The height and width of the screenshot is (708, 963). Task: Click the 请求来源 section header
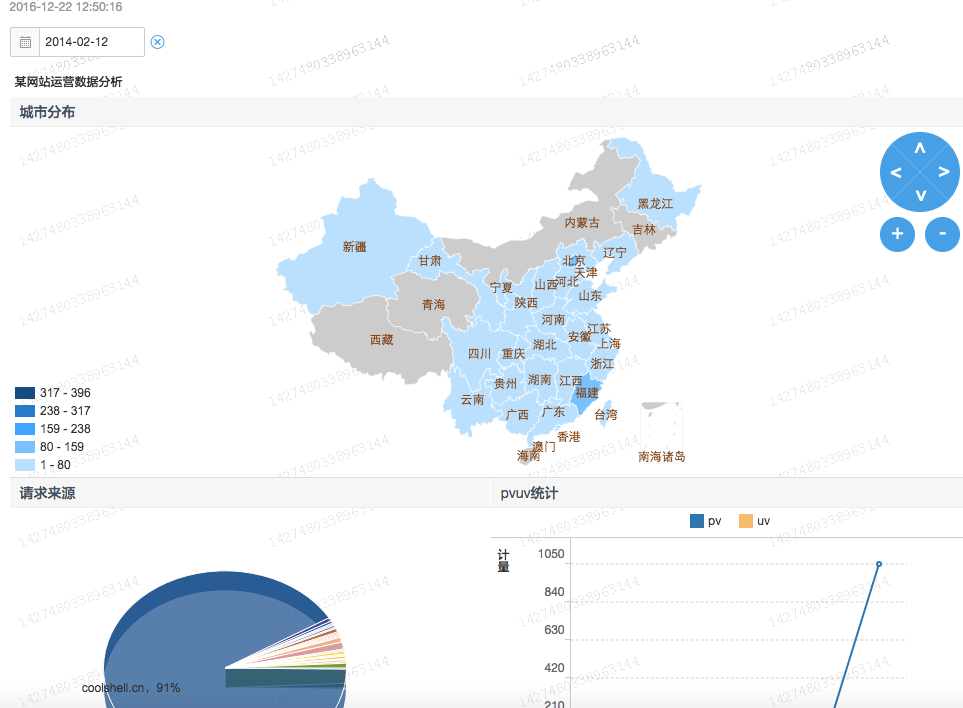coord(47,493)
